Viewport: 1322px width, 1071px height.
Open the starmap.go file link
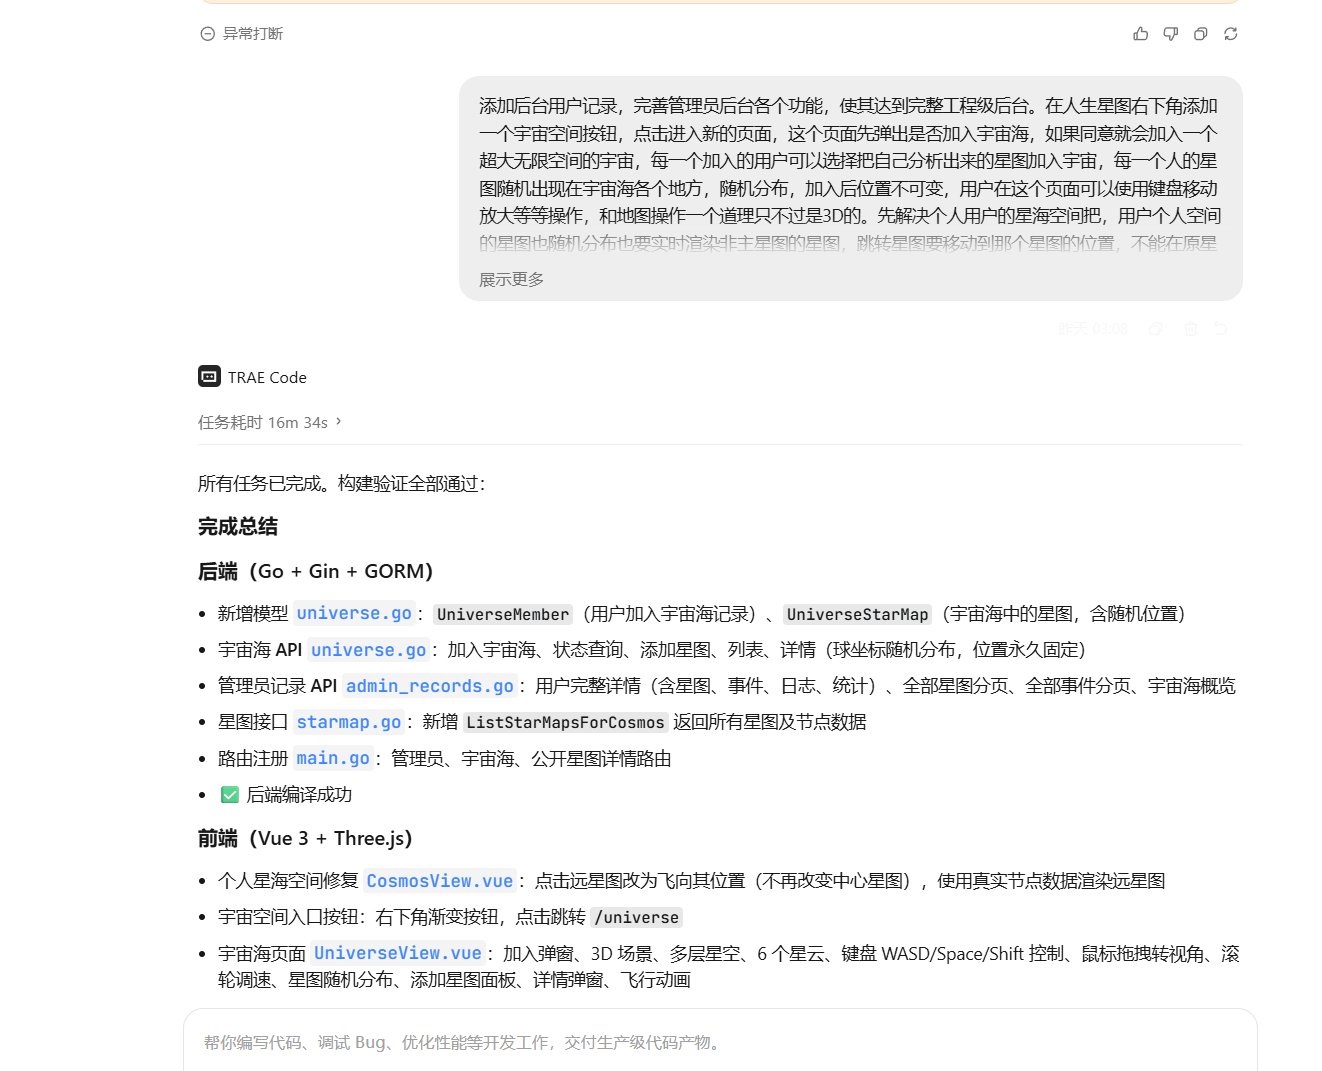[348, 722]
